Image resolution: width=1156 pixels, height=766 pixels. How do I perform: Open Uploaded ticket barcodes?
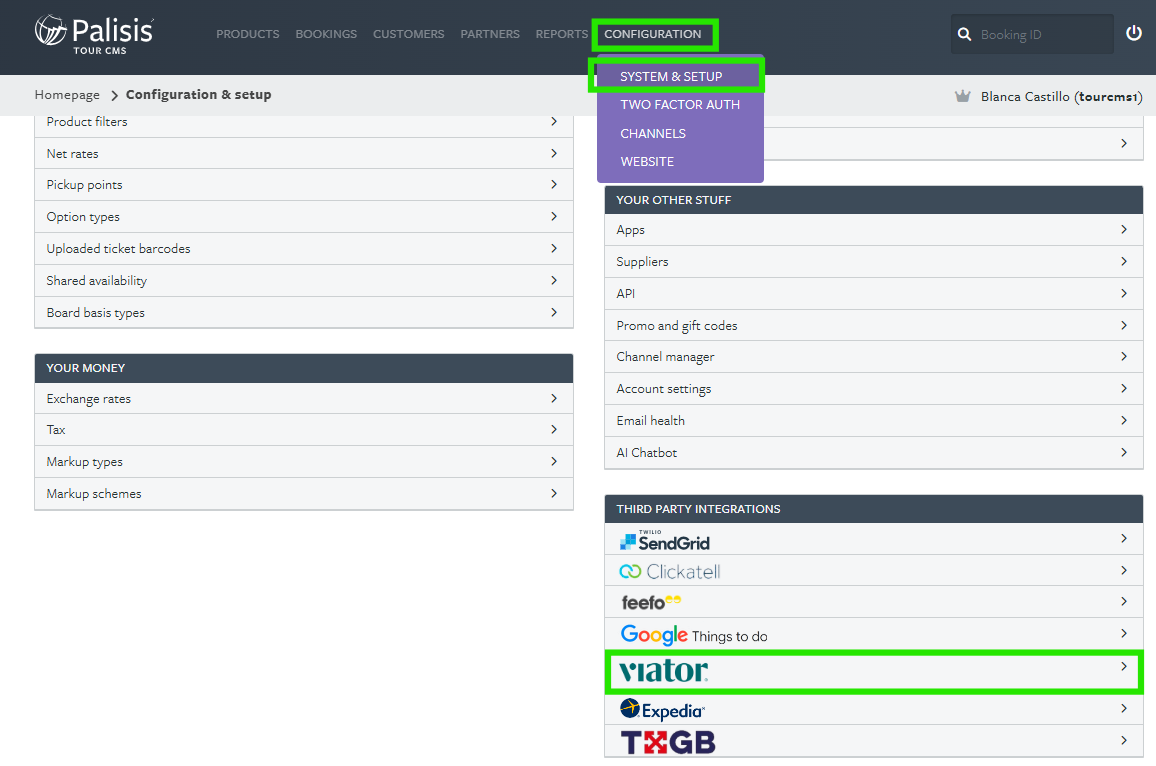coord(304,248)
